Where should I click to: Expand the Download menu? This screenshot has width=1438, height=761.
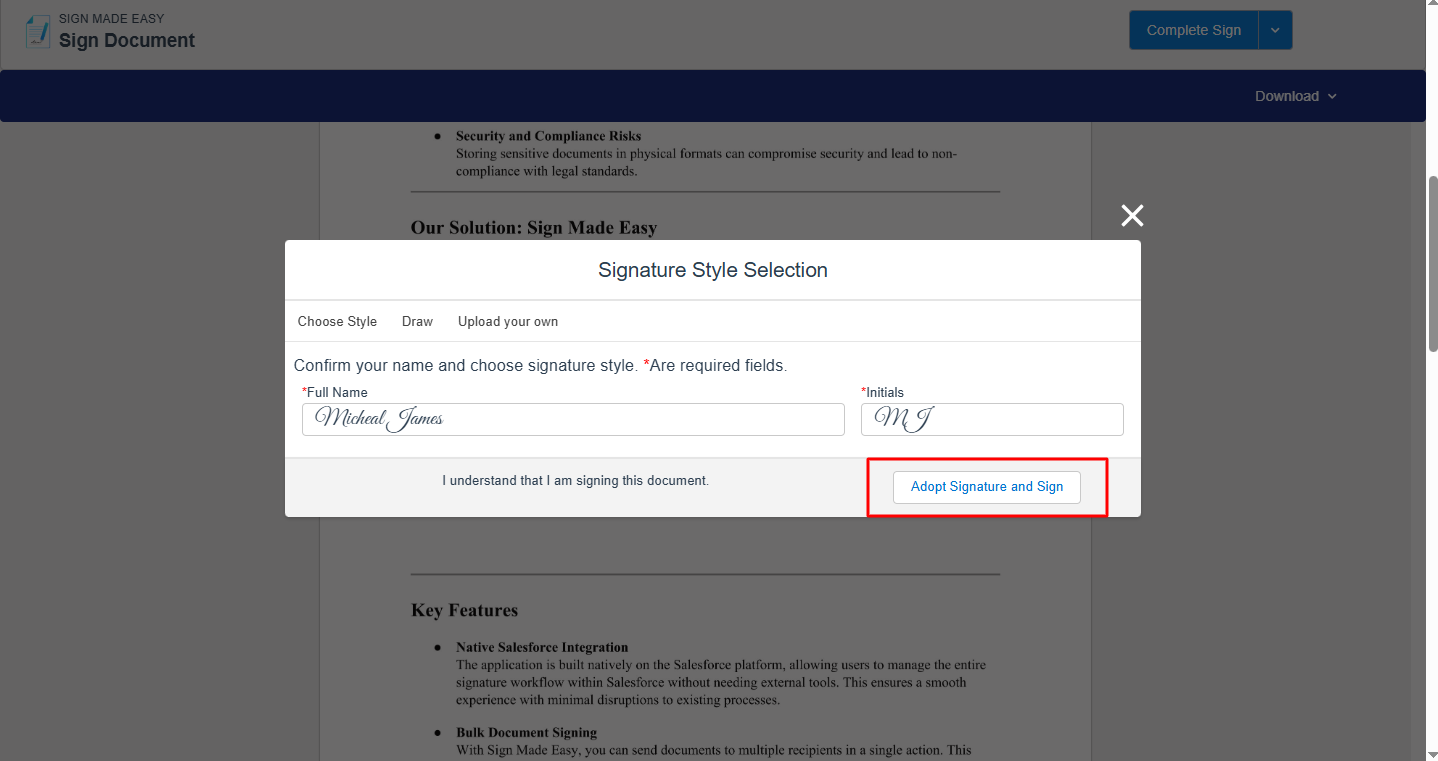pyautogui.click(x=1287, y=96)
